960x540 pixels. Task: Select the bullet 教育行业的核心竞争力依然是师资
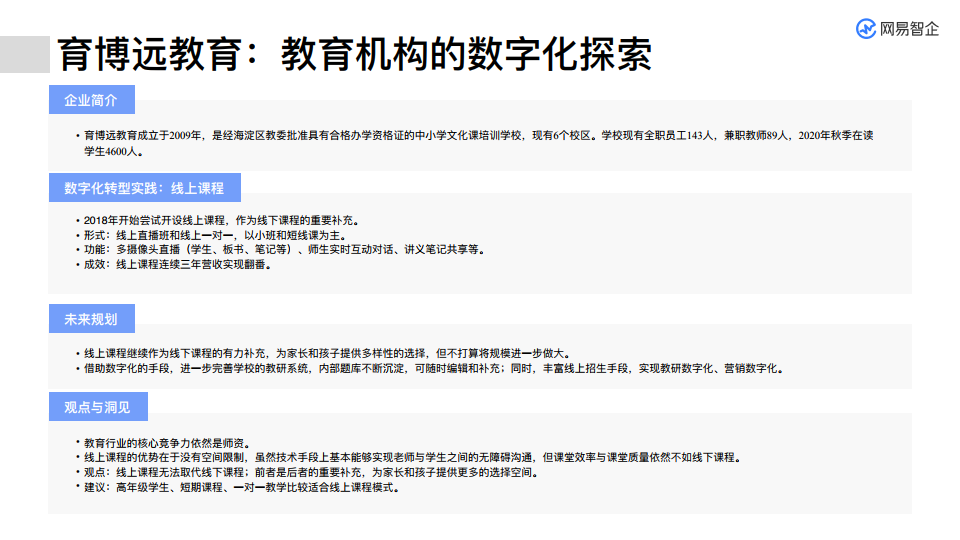(167, 442)
